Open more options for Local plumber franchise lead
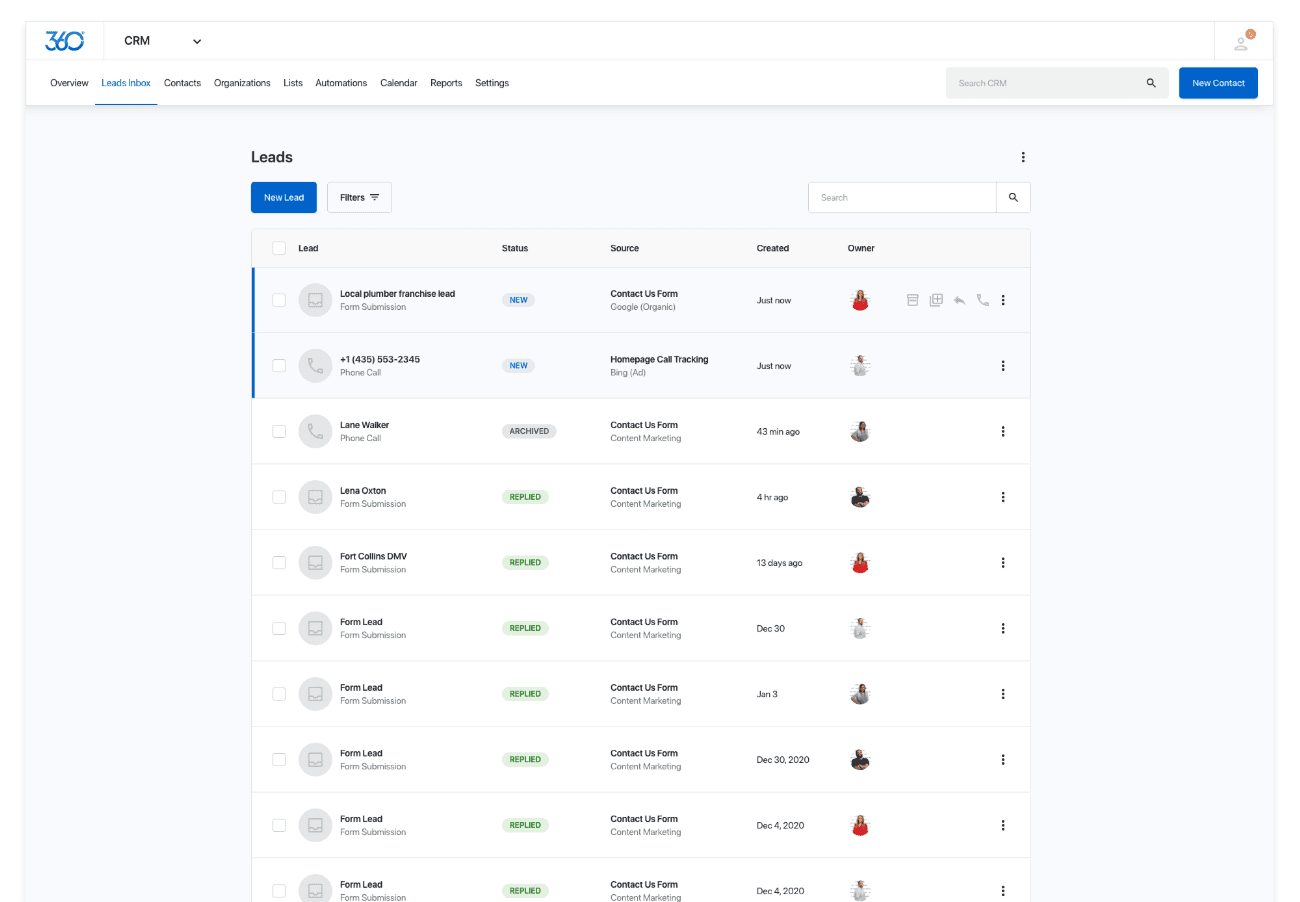Screen dimensions: 1300x902 [1003, 300]
